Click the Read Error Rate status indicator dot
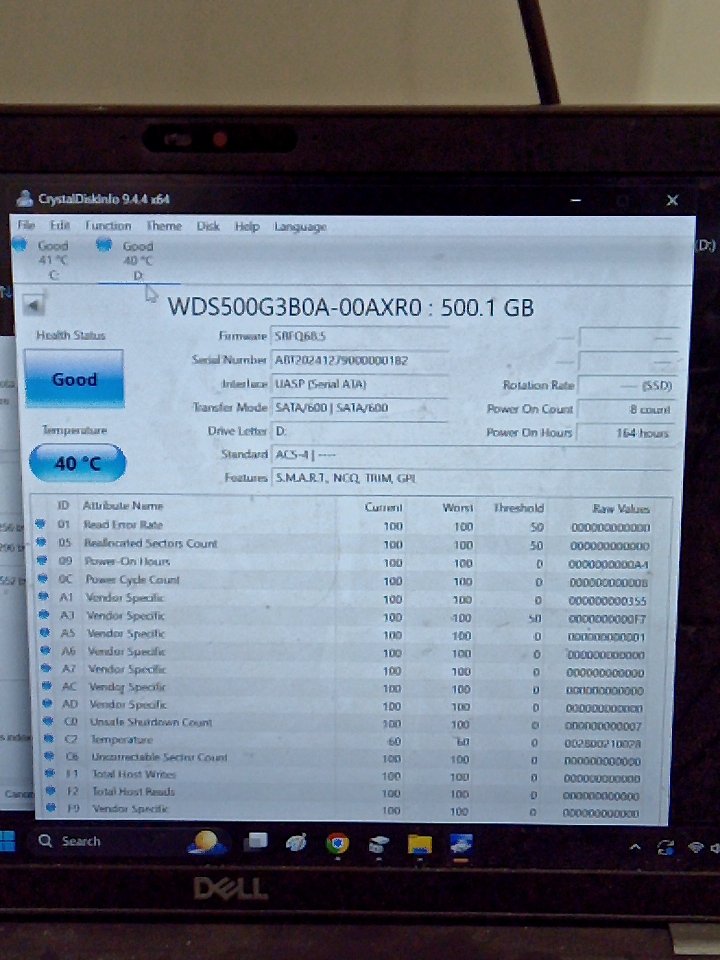 [41, 525]
